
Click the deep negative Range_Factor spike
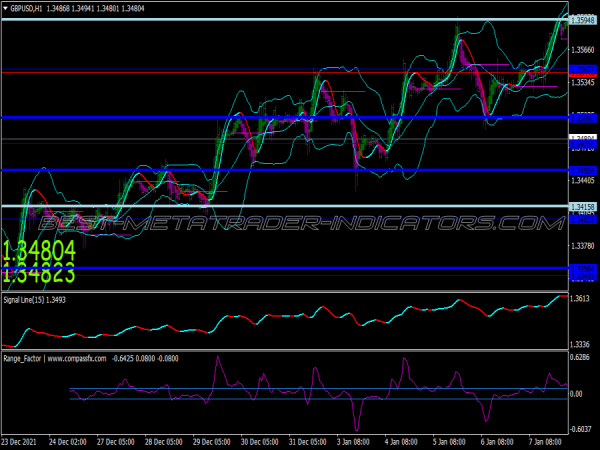(356, 425)
